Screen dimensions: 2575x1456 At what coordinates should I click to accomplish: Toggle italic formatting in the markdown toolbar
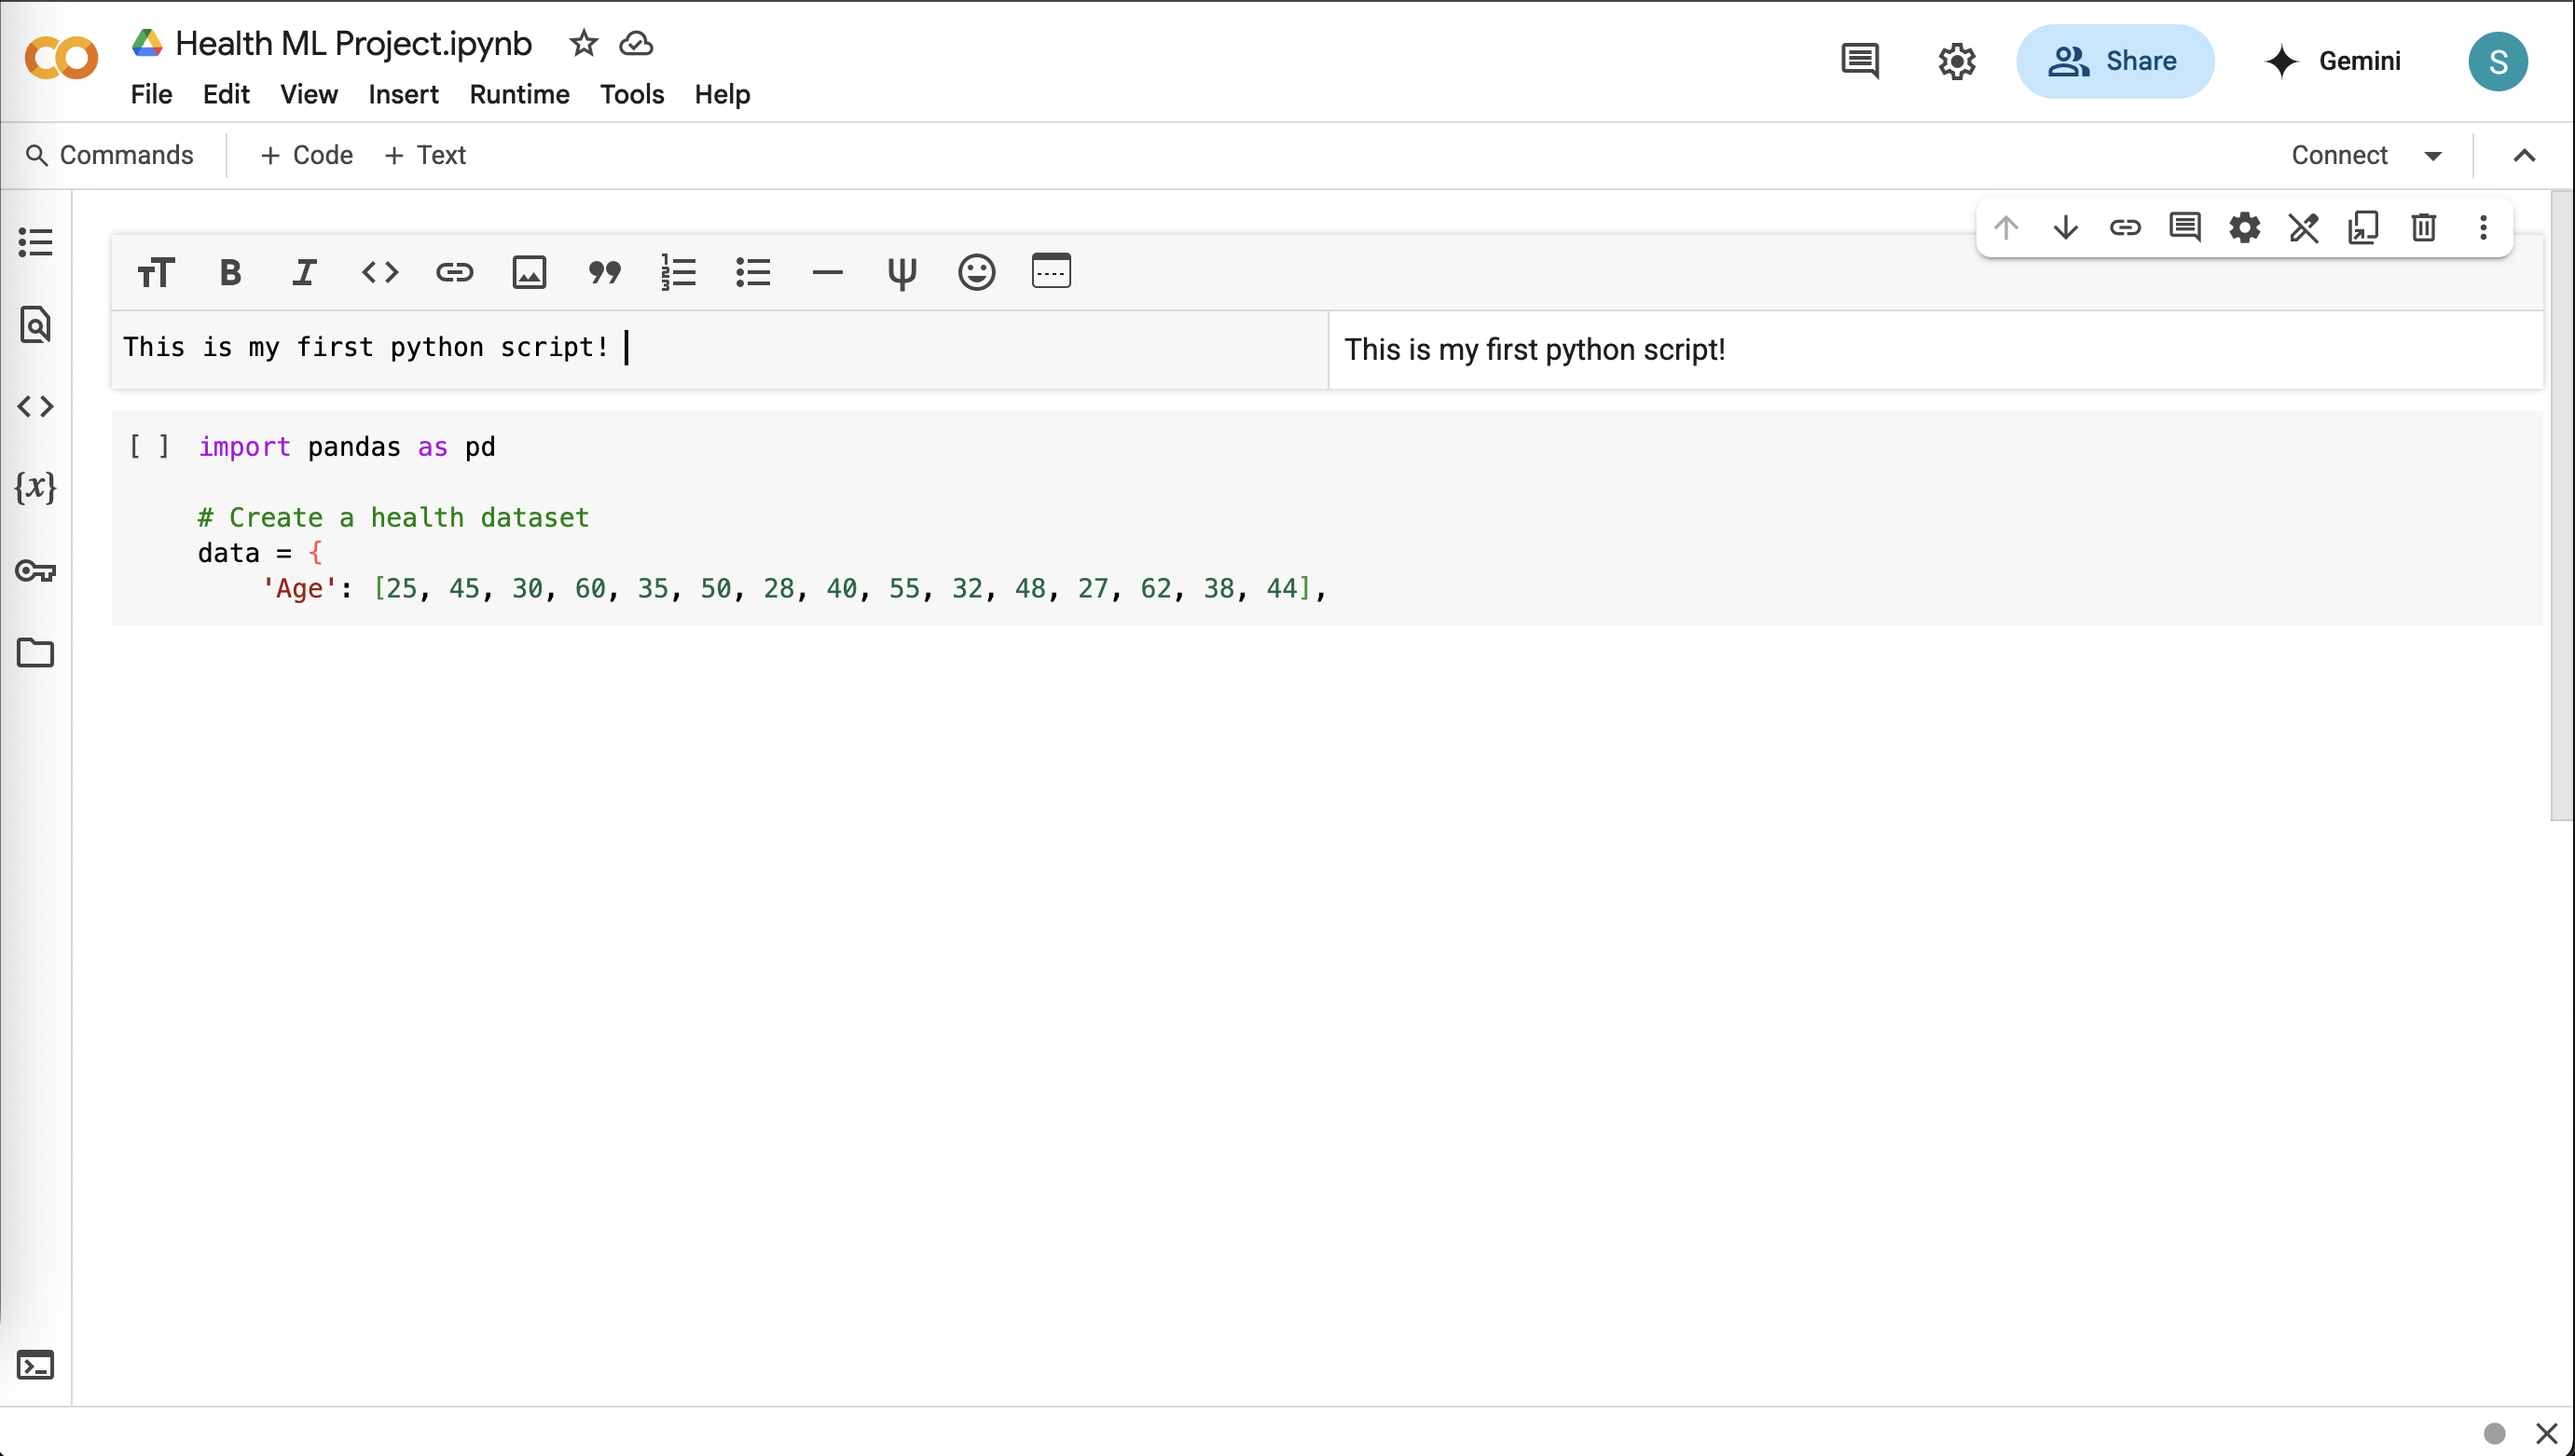click(x=304, y=271)
